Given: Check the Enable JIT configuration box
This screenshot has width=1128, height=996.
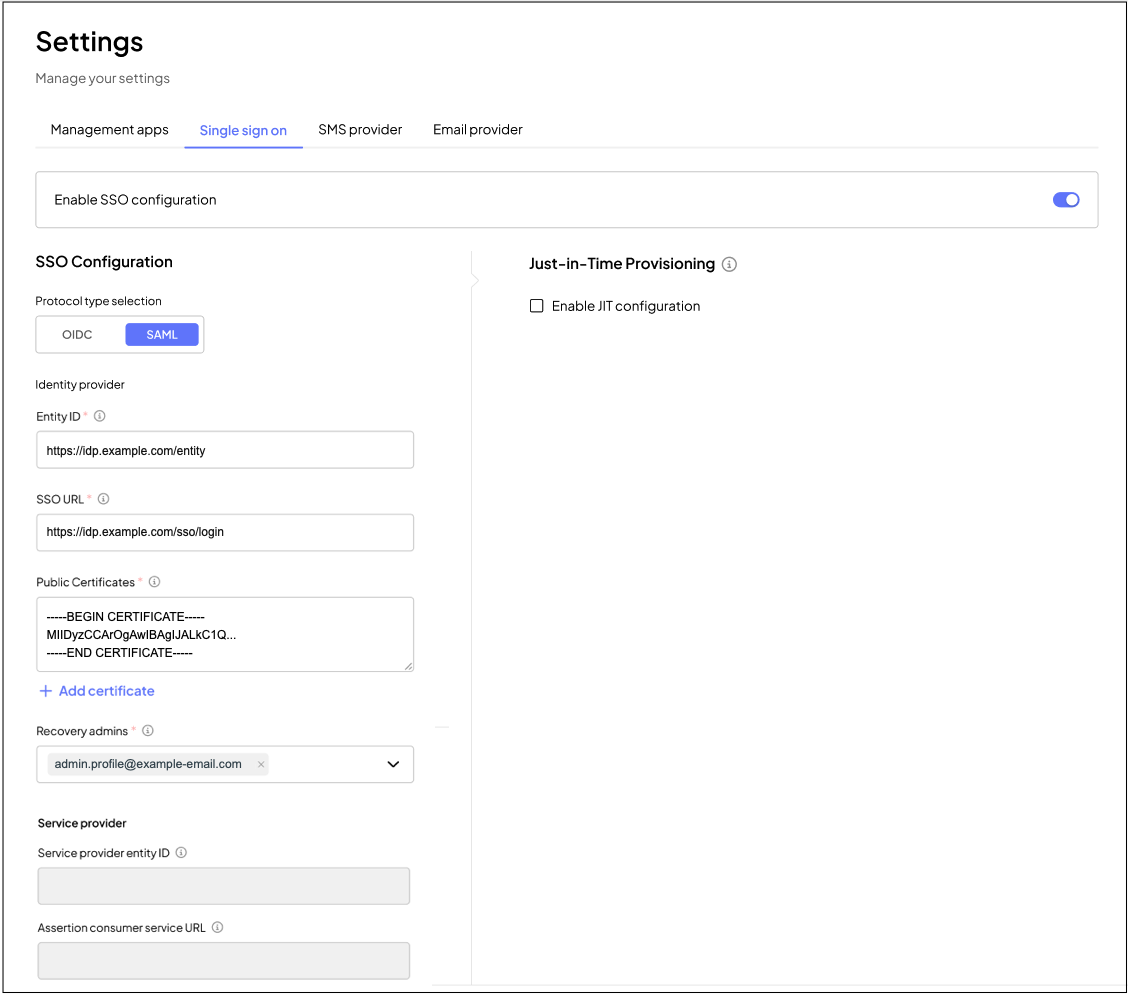Looking at the screenshot, I should coord(537,306).
